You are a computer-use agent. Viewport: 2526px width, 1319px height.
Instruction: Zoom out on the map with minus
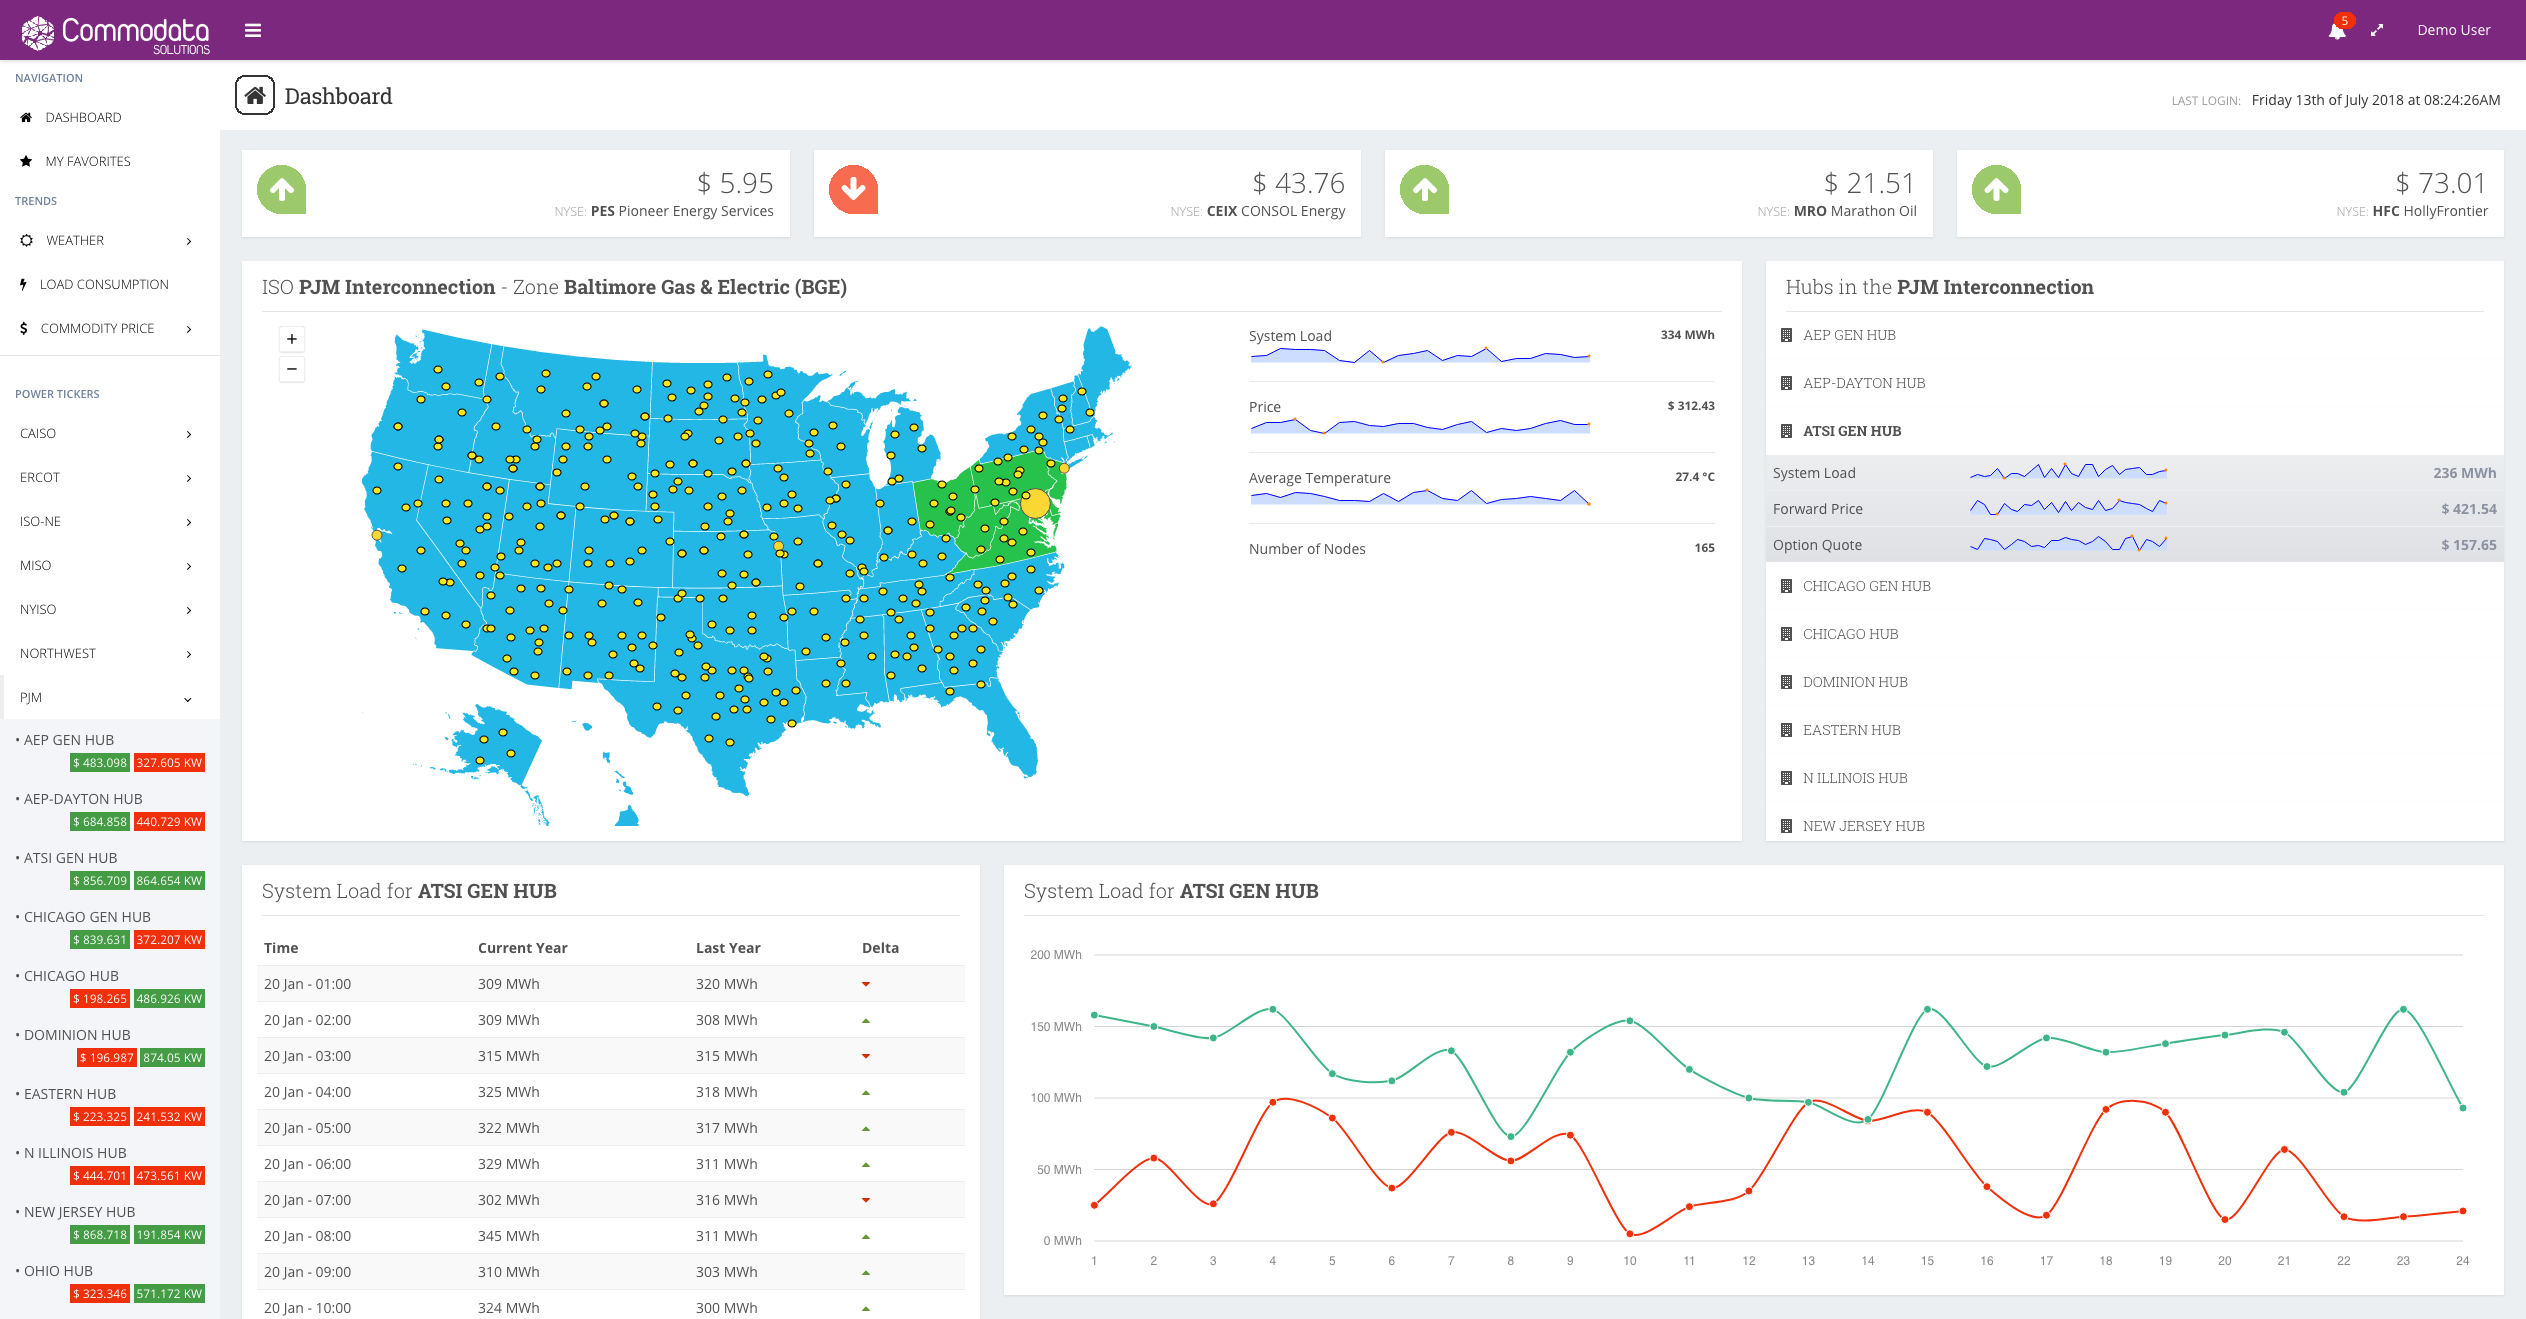(292, 369)
